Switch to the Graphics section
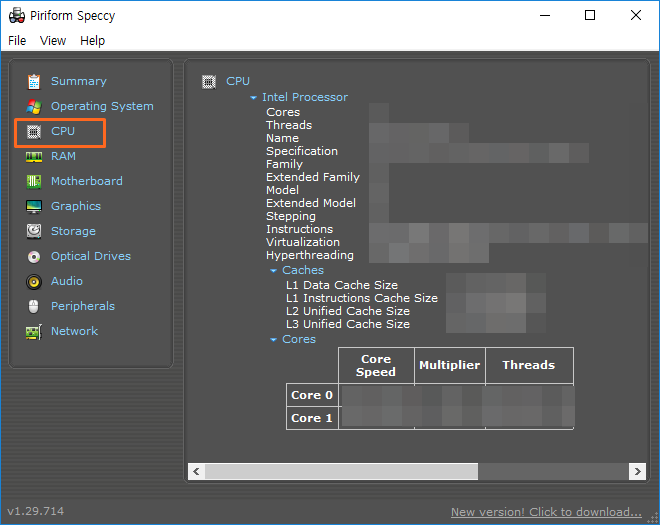The width and height of the screenshot is (660, 525). pos(76,206)
